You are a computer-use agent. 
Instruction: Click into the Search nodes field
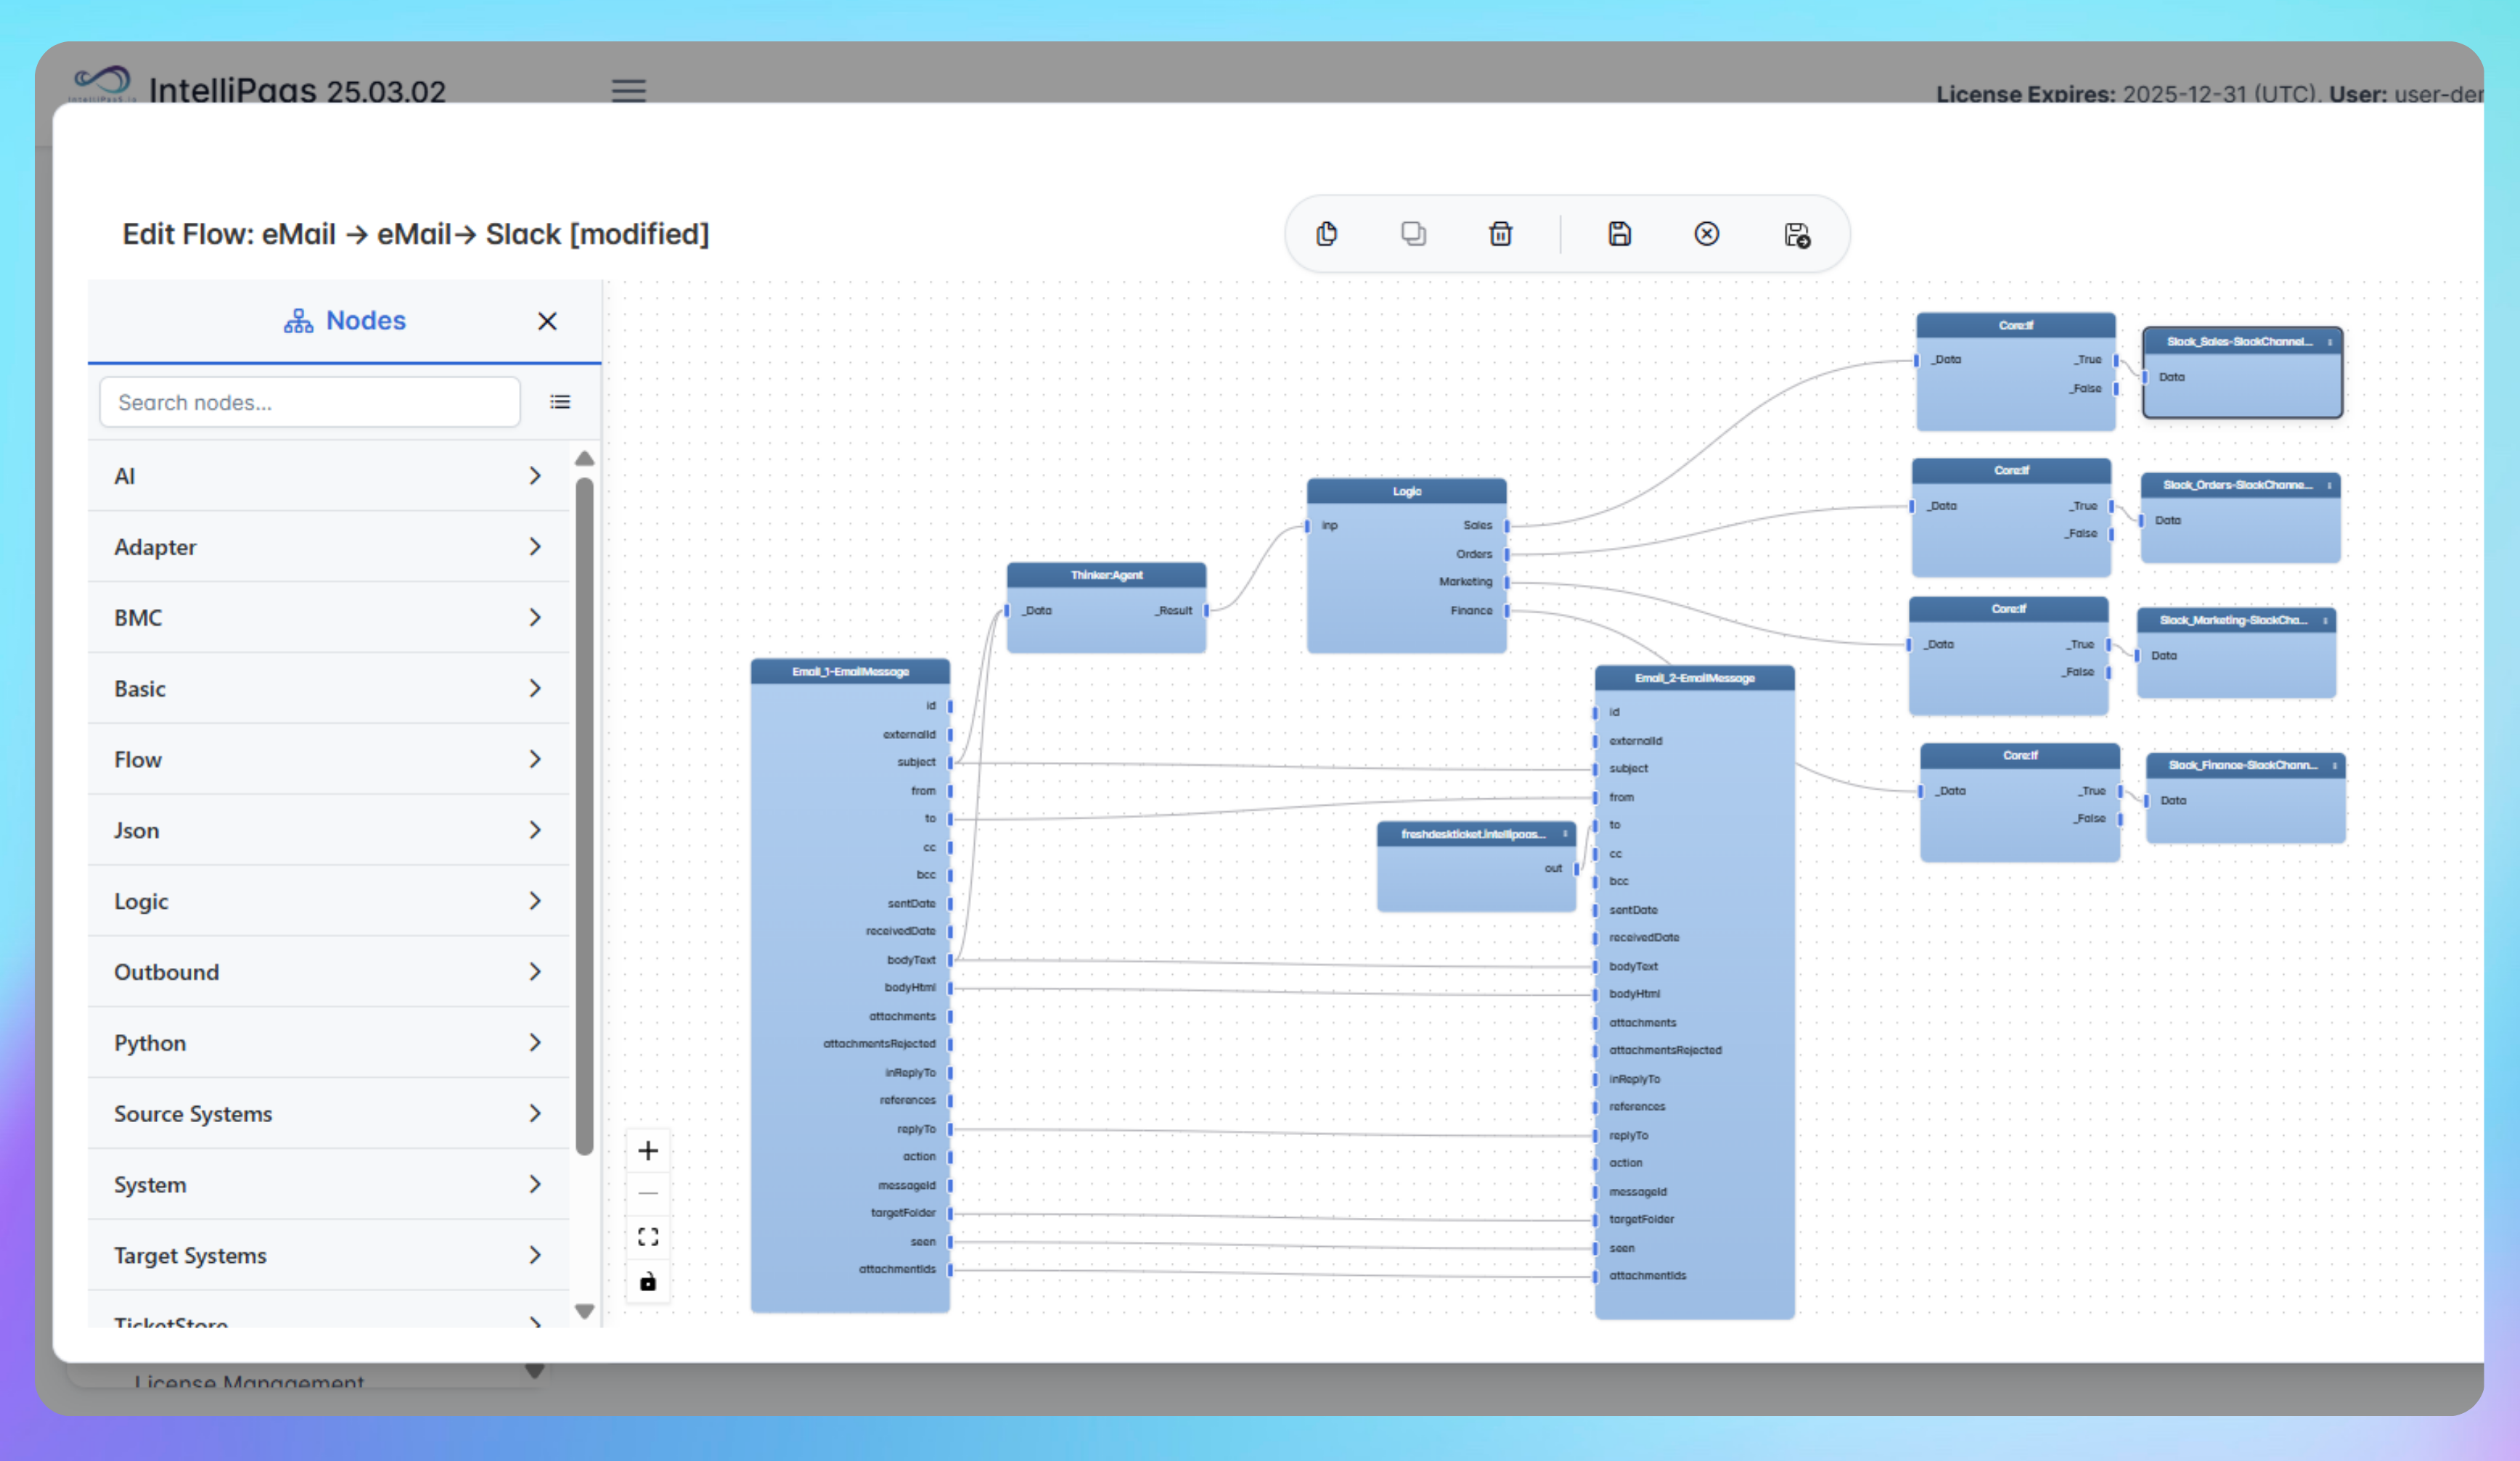(x=309, y=402)
